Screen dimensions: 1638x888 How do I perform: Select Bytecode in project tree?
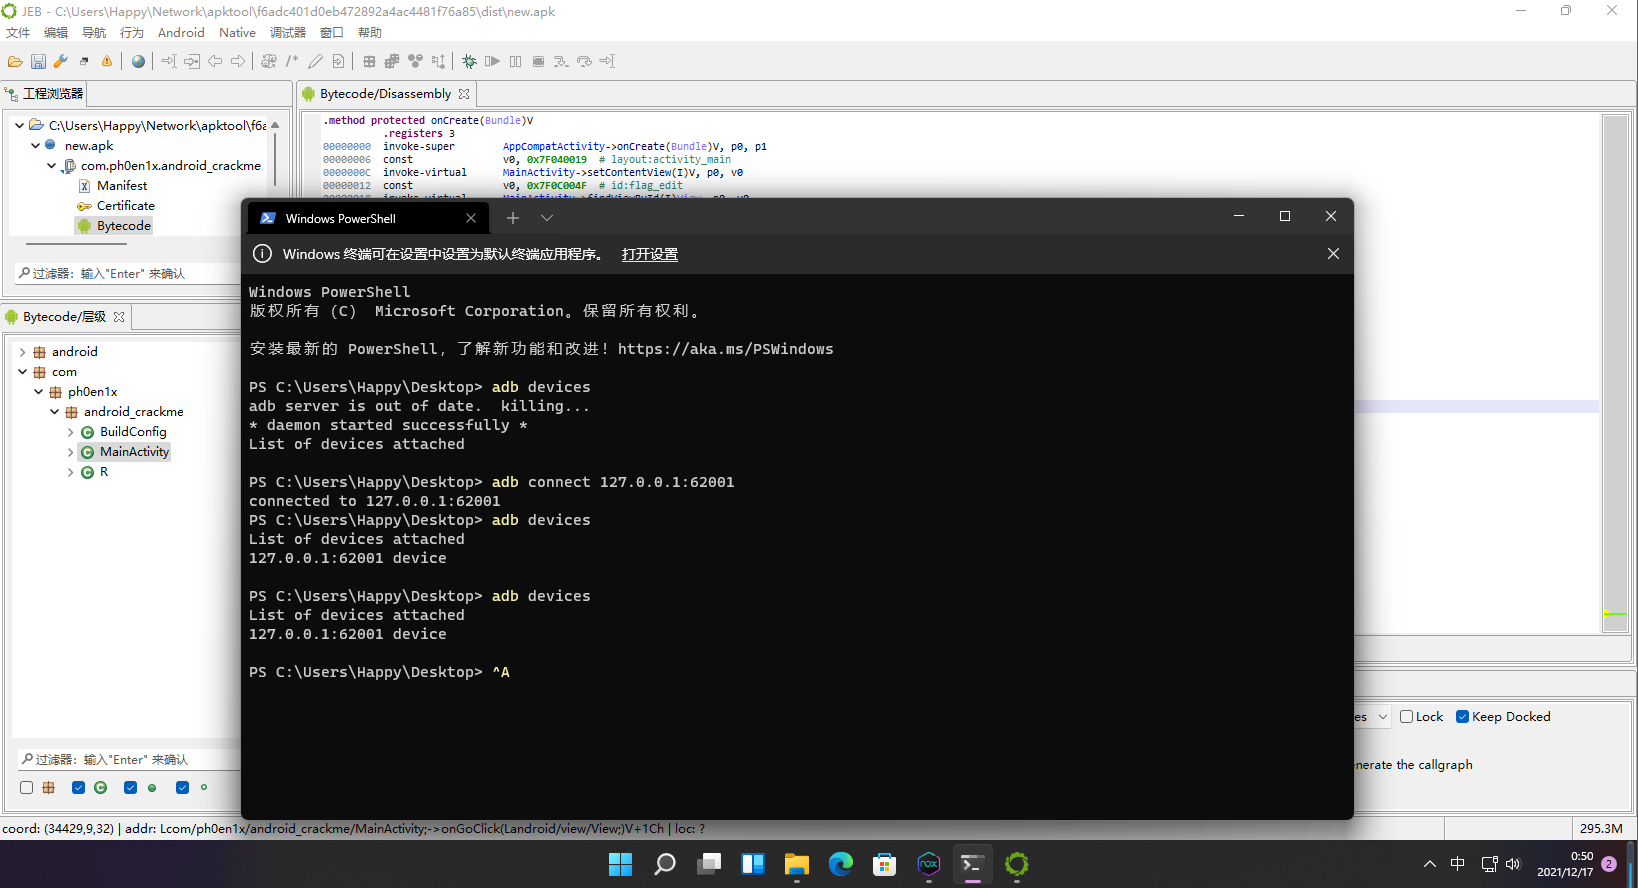[124, 226]
